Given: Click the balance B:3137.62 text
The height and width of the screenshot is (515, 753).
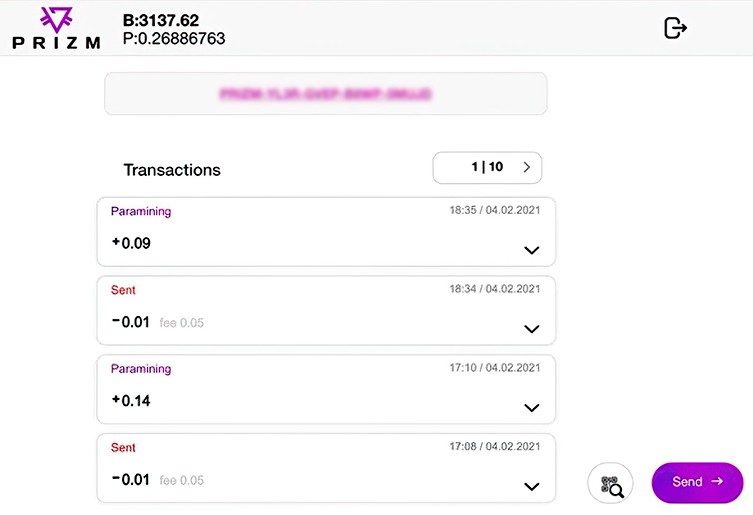Looking at the screenshot, I should click(161, 20).
